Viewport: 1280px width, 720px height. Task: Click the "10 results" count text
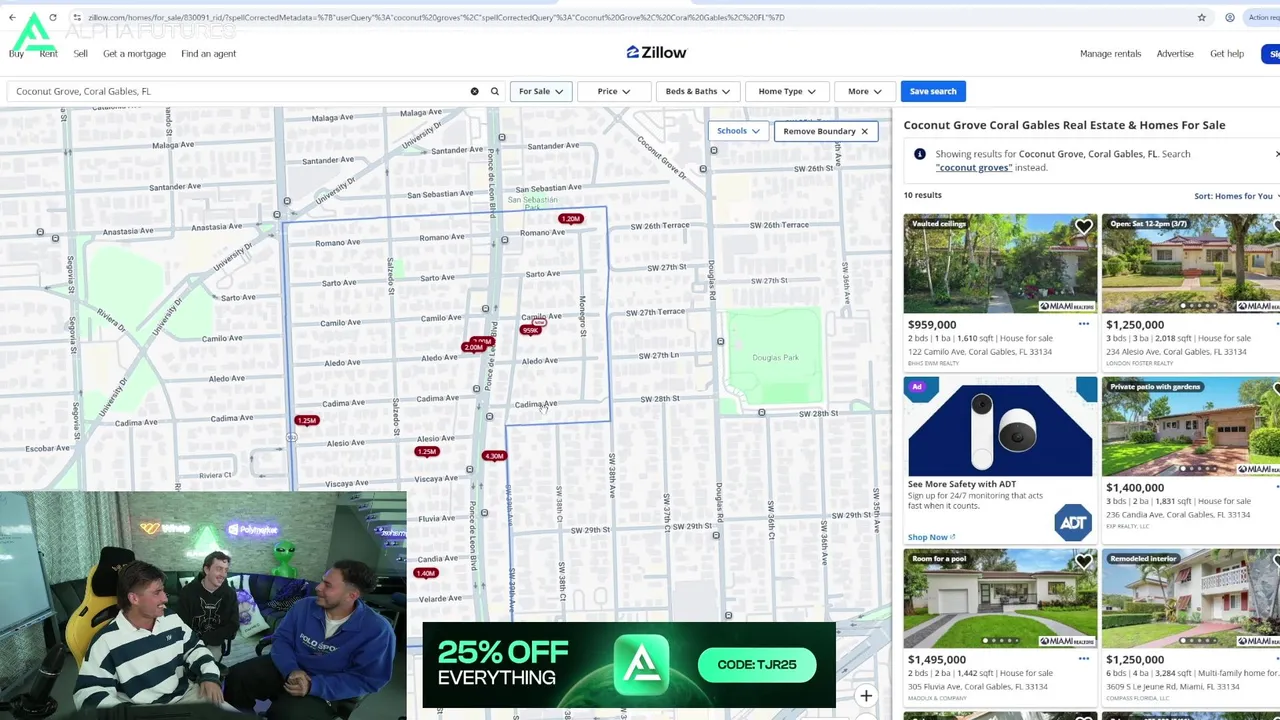(x=923, y=195)
